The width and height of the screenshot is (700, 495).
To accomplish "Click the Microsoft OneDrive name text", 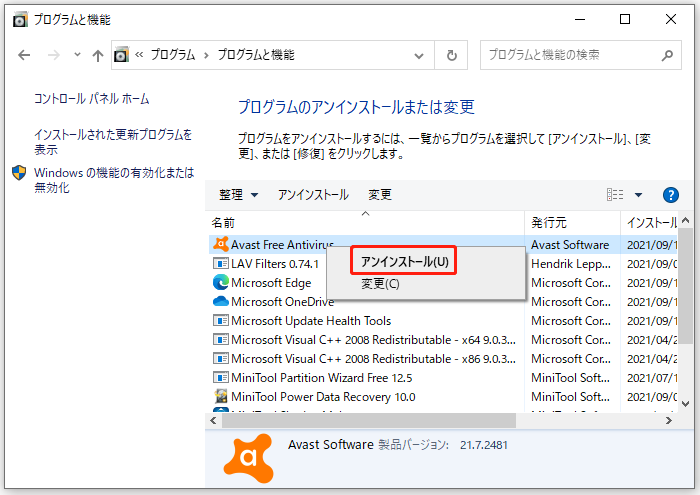I will (282, 302).
